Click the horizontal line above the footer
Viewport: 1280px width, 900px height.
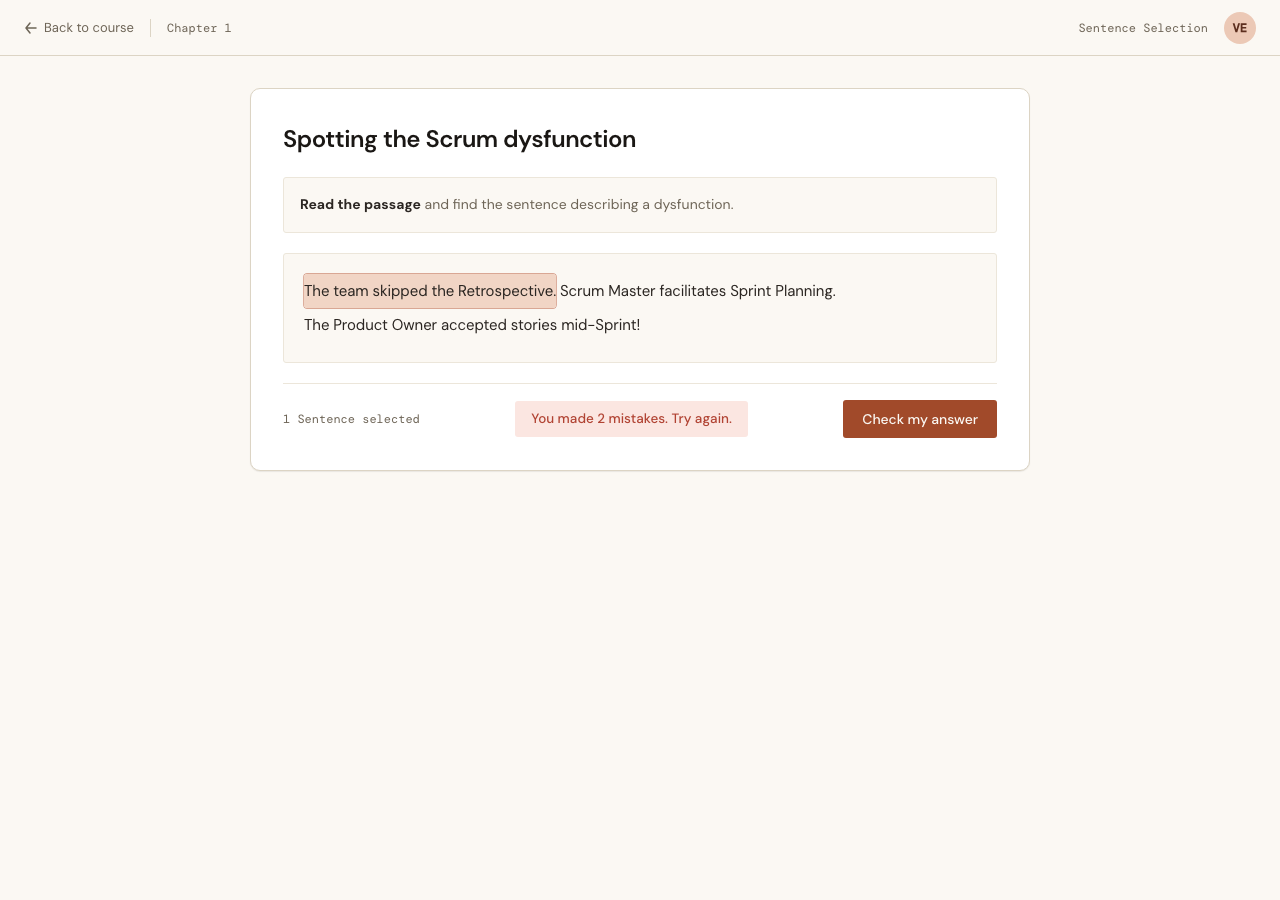640,383
